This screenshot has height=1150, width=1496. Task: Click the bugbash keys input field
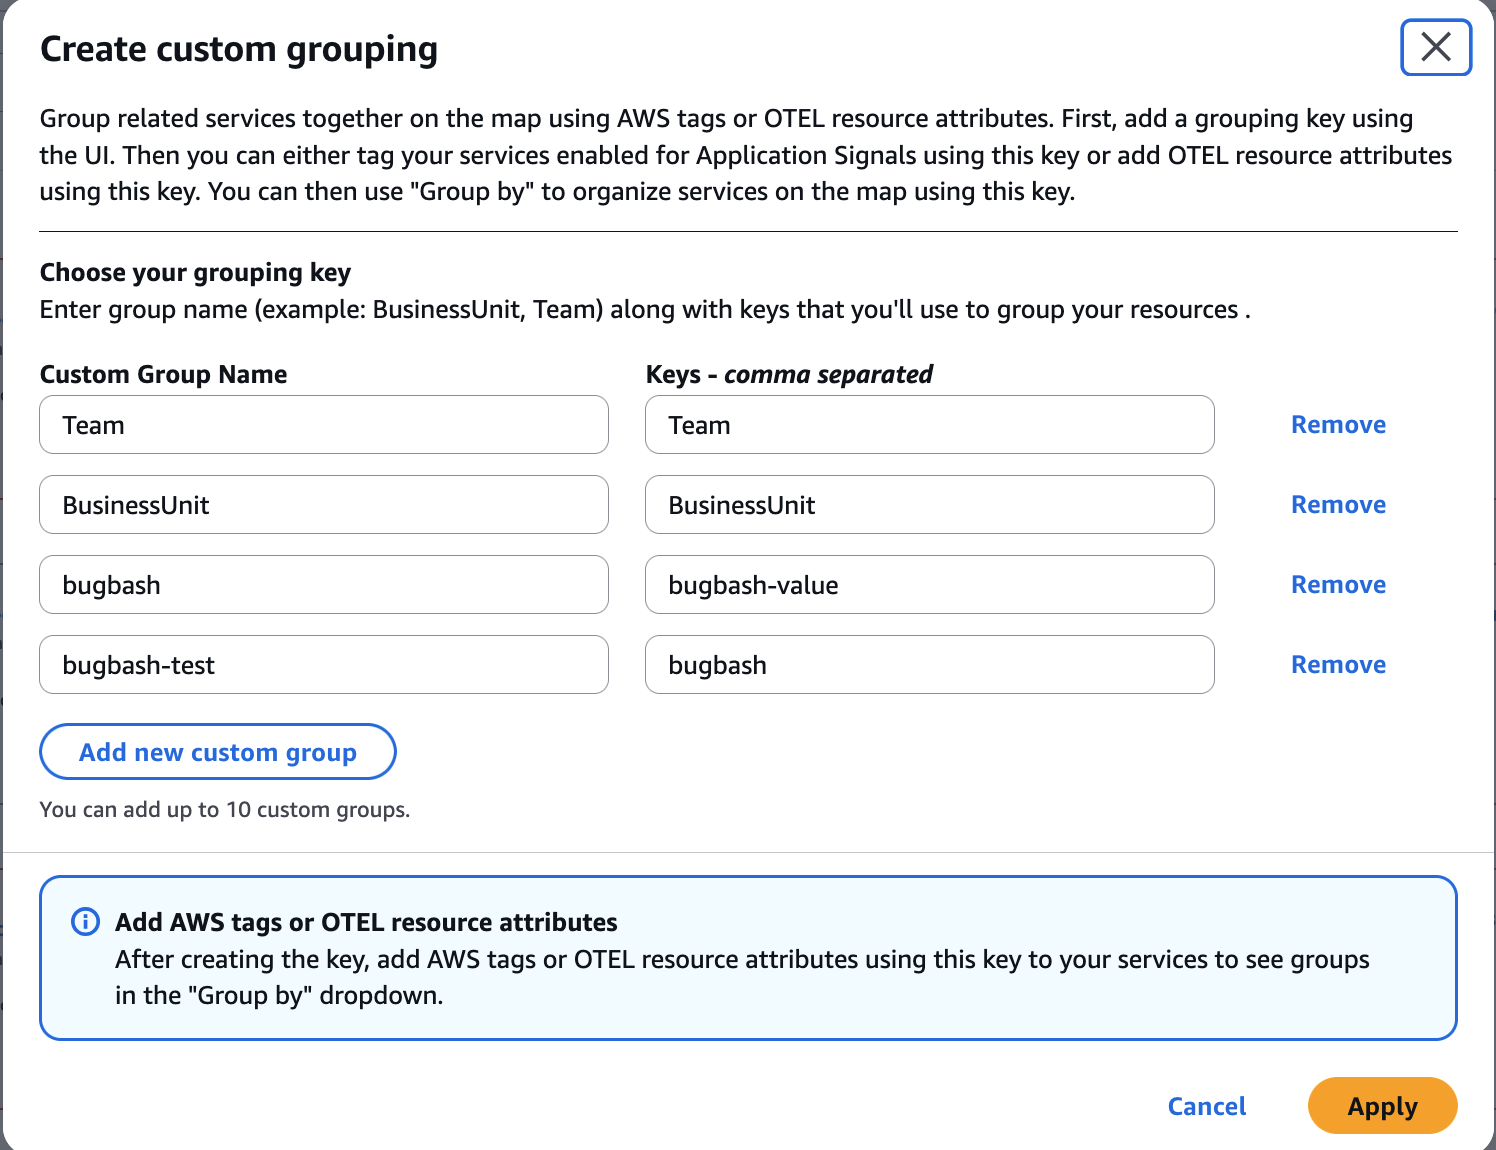929,664
